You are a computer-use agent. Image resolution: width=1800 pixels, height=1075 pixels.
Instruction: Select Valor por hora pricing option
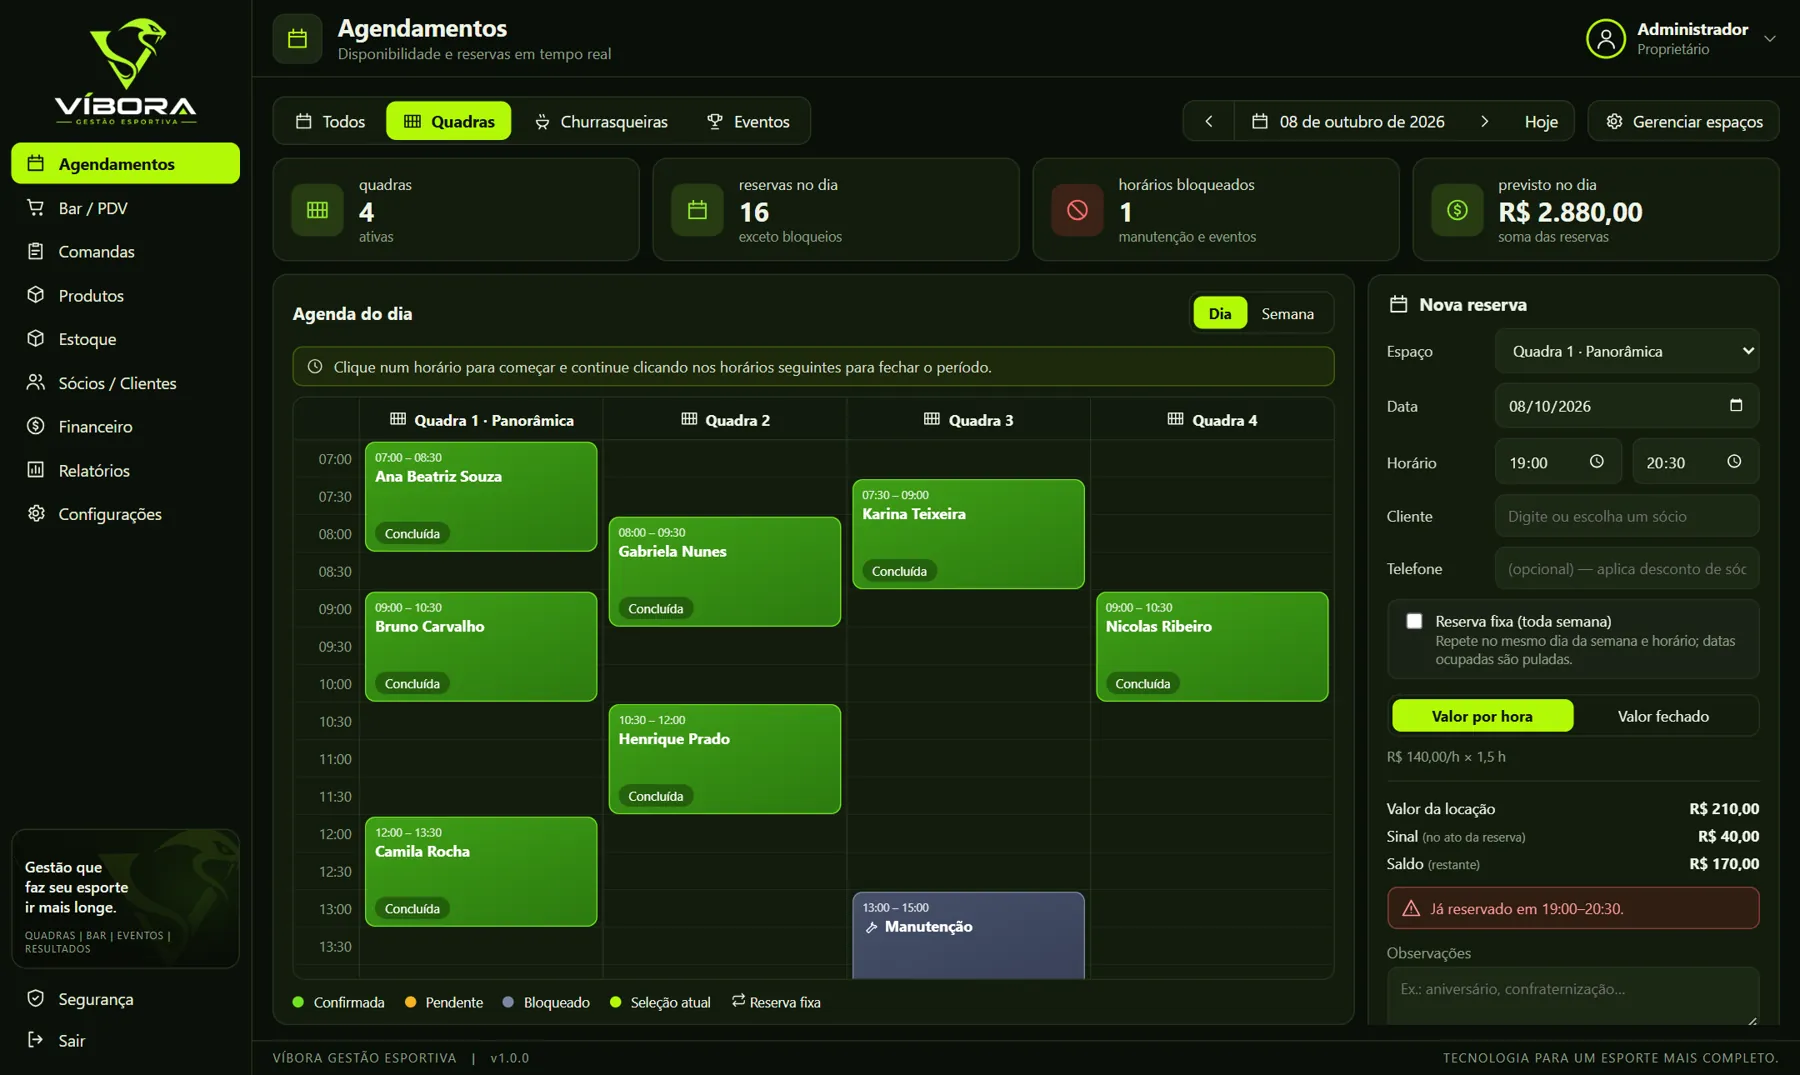1482,716
